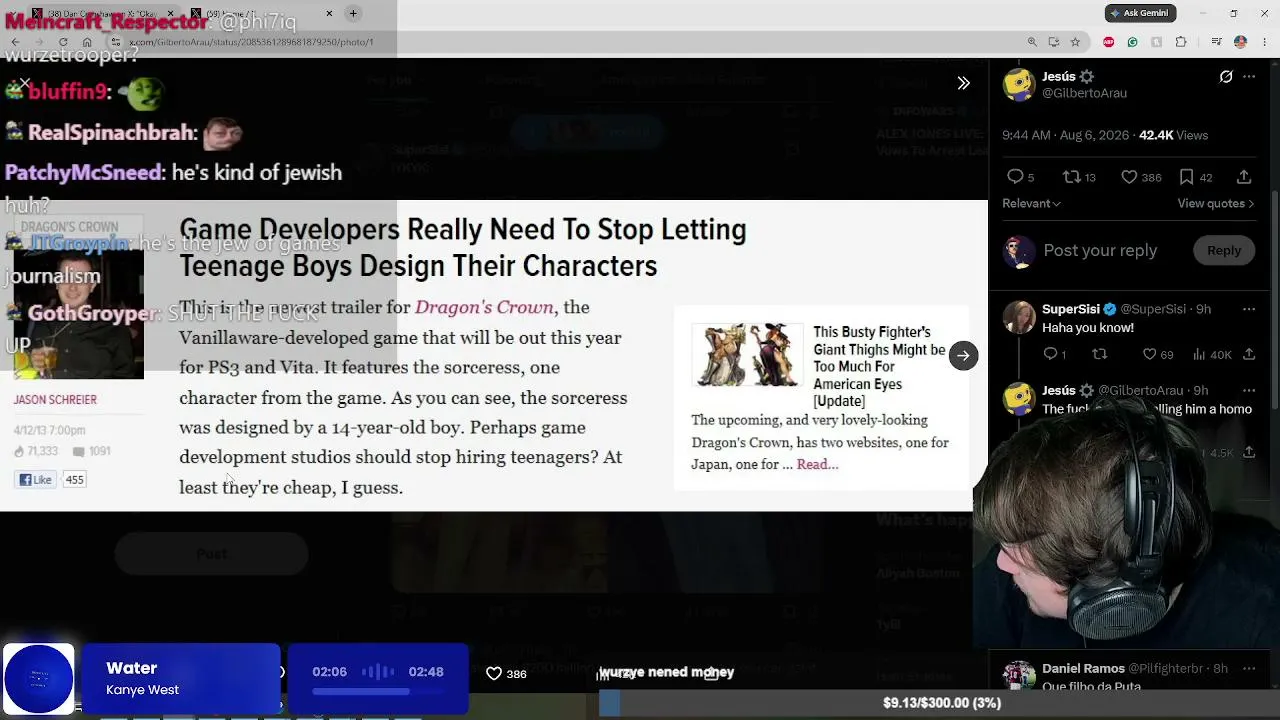Open the ABP extension icon

[1108, 42]
